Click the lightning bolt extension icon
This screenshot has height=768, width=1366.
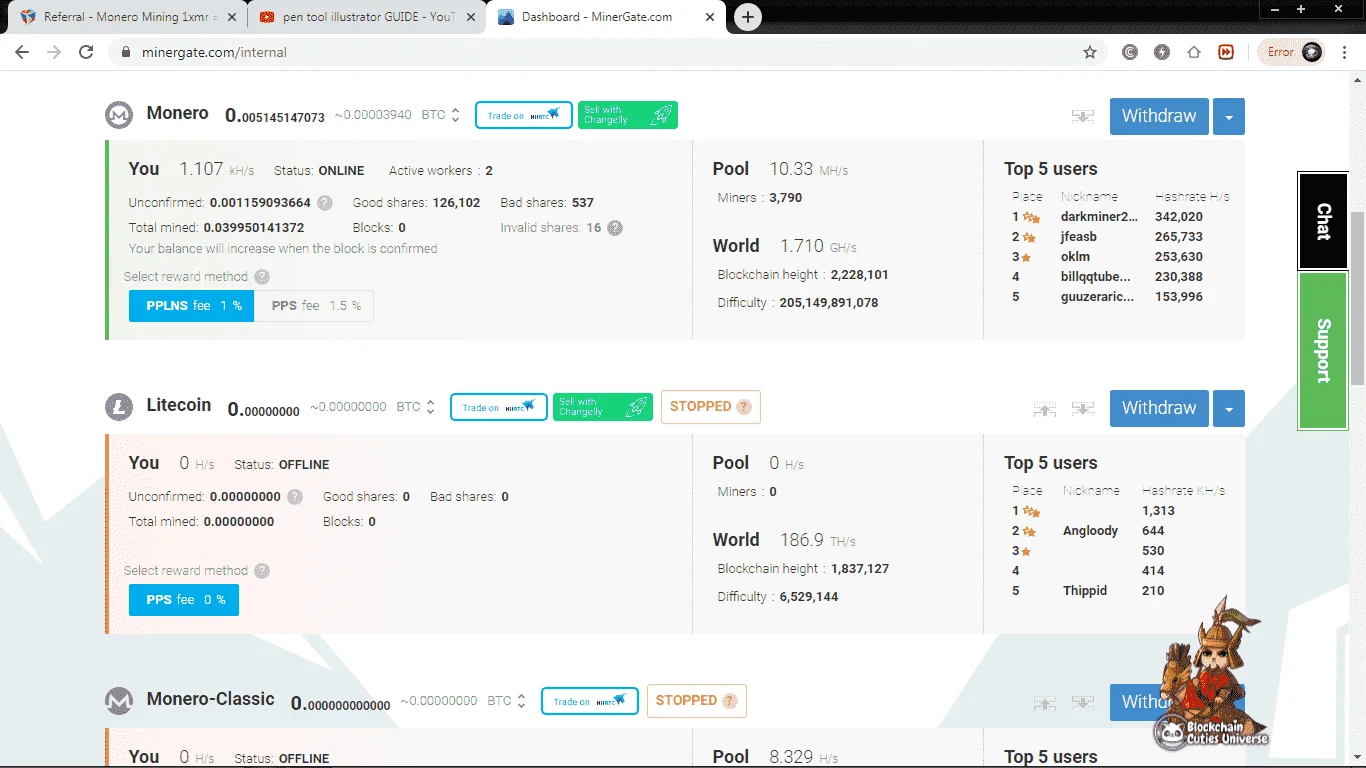coord(1162,52)
